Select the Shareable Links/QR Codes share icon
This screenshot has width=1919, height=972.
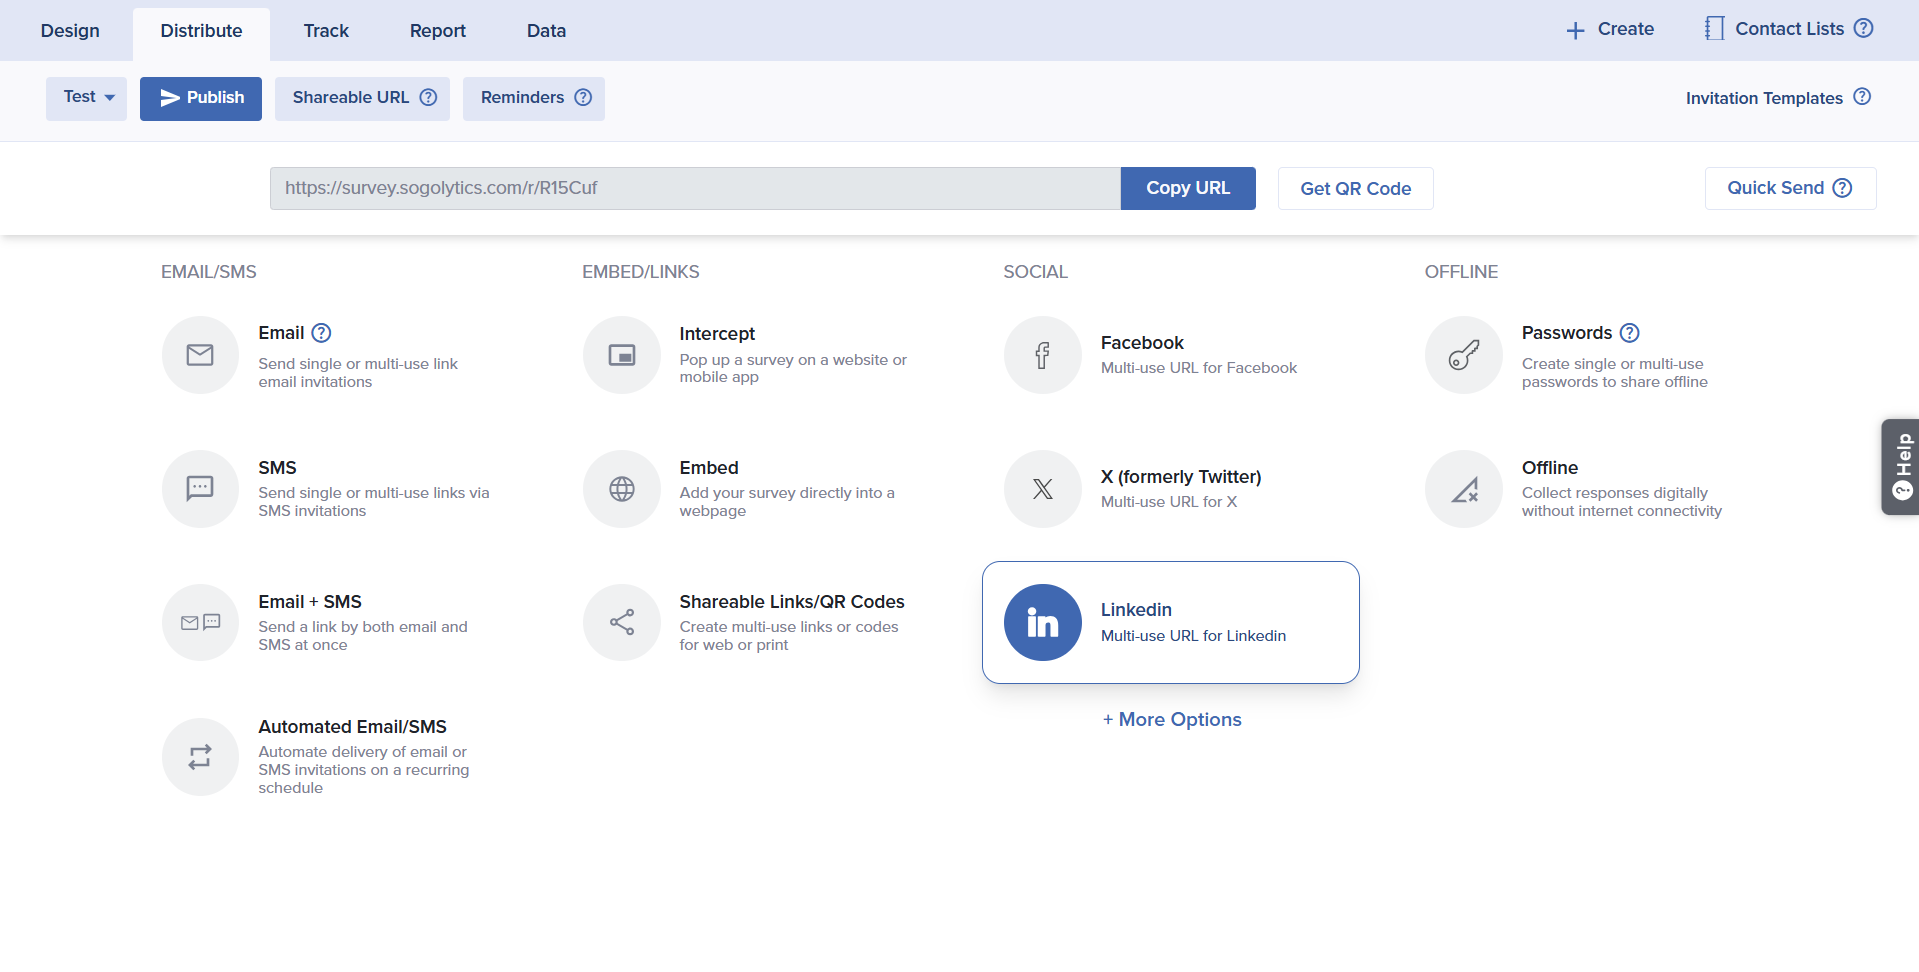coord(622,623)
